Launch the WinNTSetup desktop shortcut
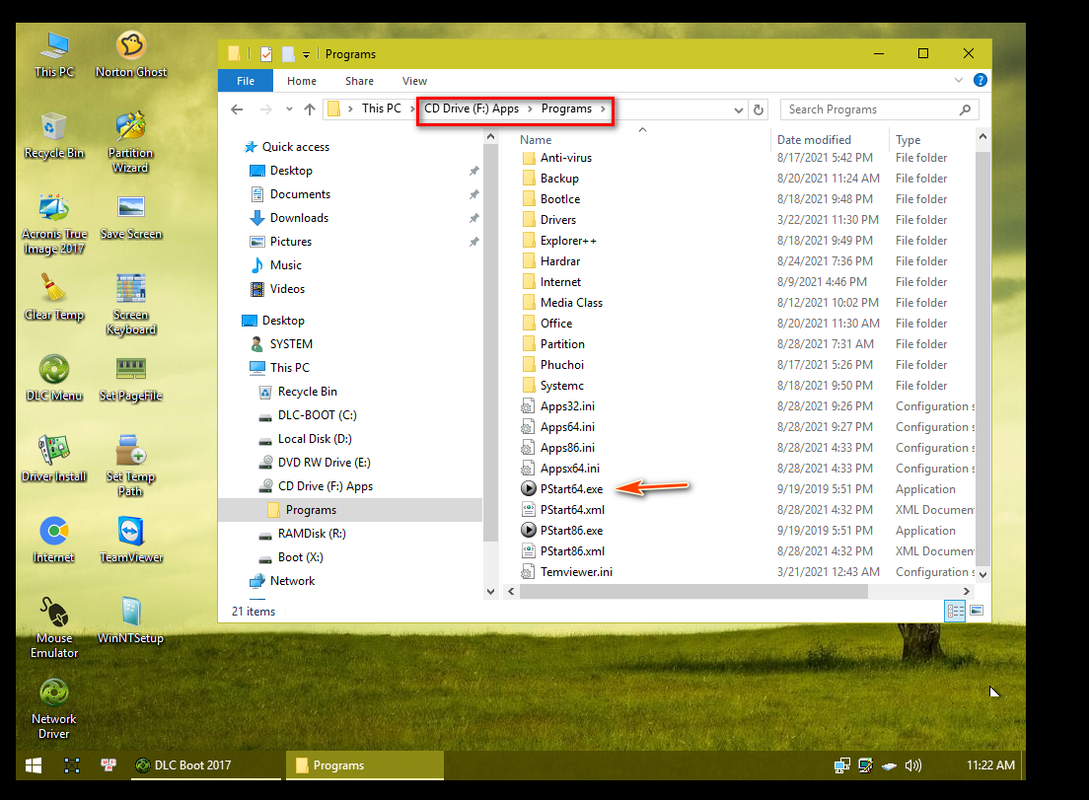The width and height of the screenshot is (1089, 800). pyautogui.click(x=131, y=622)
